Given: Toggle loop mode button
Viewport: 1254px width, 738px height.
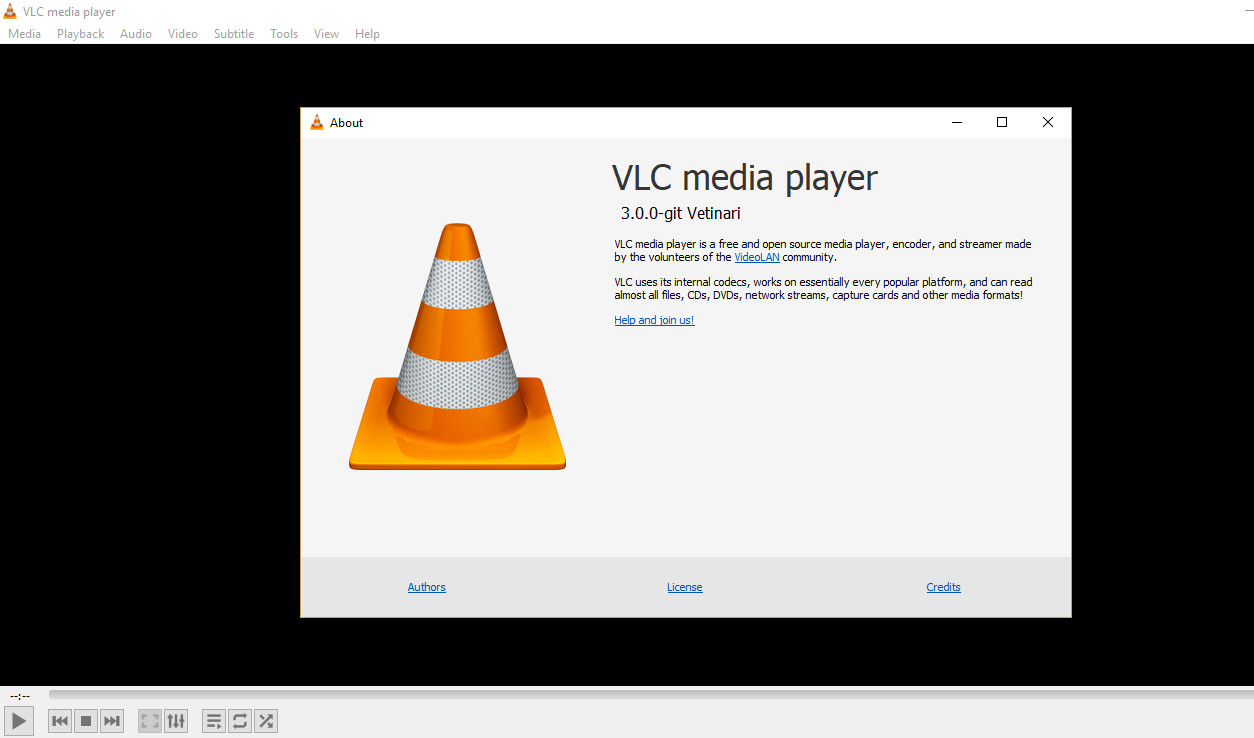Looking at the screenshot, I should click(x=240, y=720).
